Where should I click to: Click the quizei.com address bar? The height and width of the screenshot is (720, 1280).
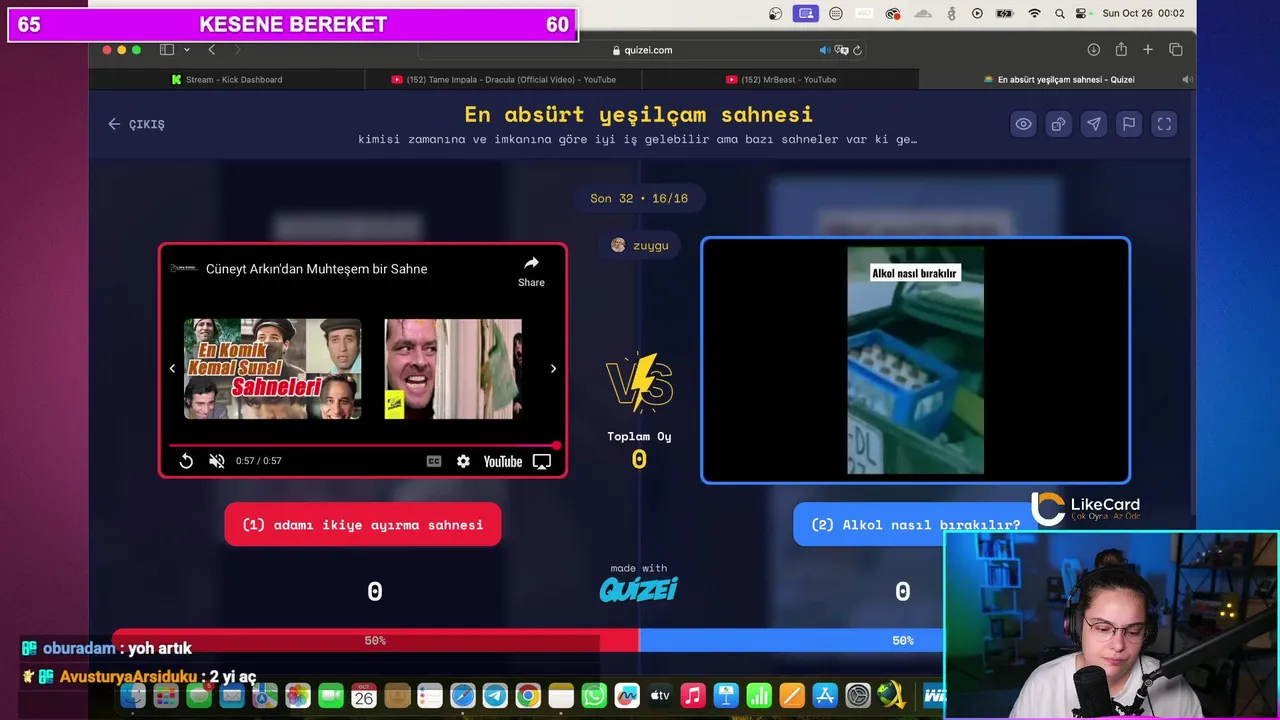point(641,50)
